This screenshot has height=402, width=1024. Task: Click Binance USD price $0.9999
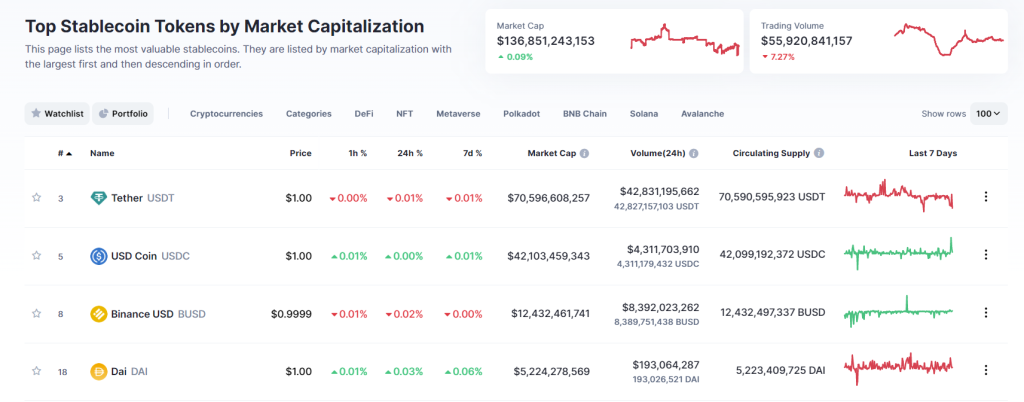[291, 314]
